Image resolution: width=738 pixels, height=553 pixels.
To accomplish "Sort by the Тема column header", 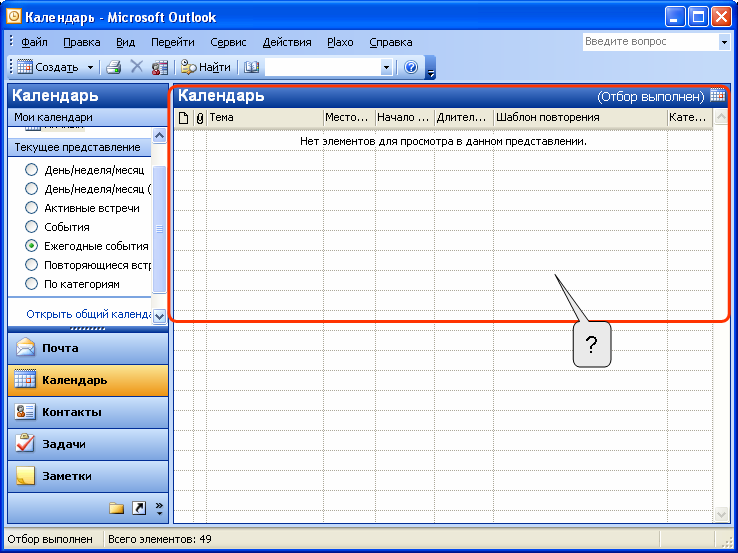I will 265,118.
